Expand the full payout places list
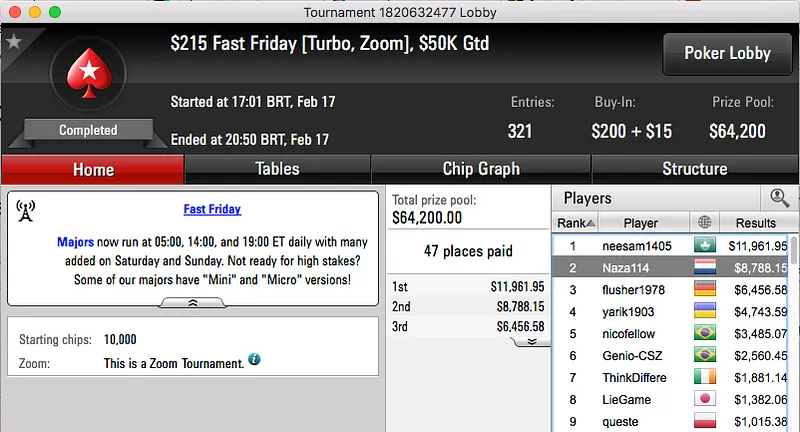The height and width of the screenshot is (432, 800). point(532,341)
